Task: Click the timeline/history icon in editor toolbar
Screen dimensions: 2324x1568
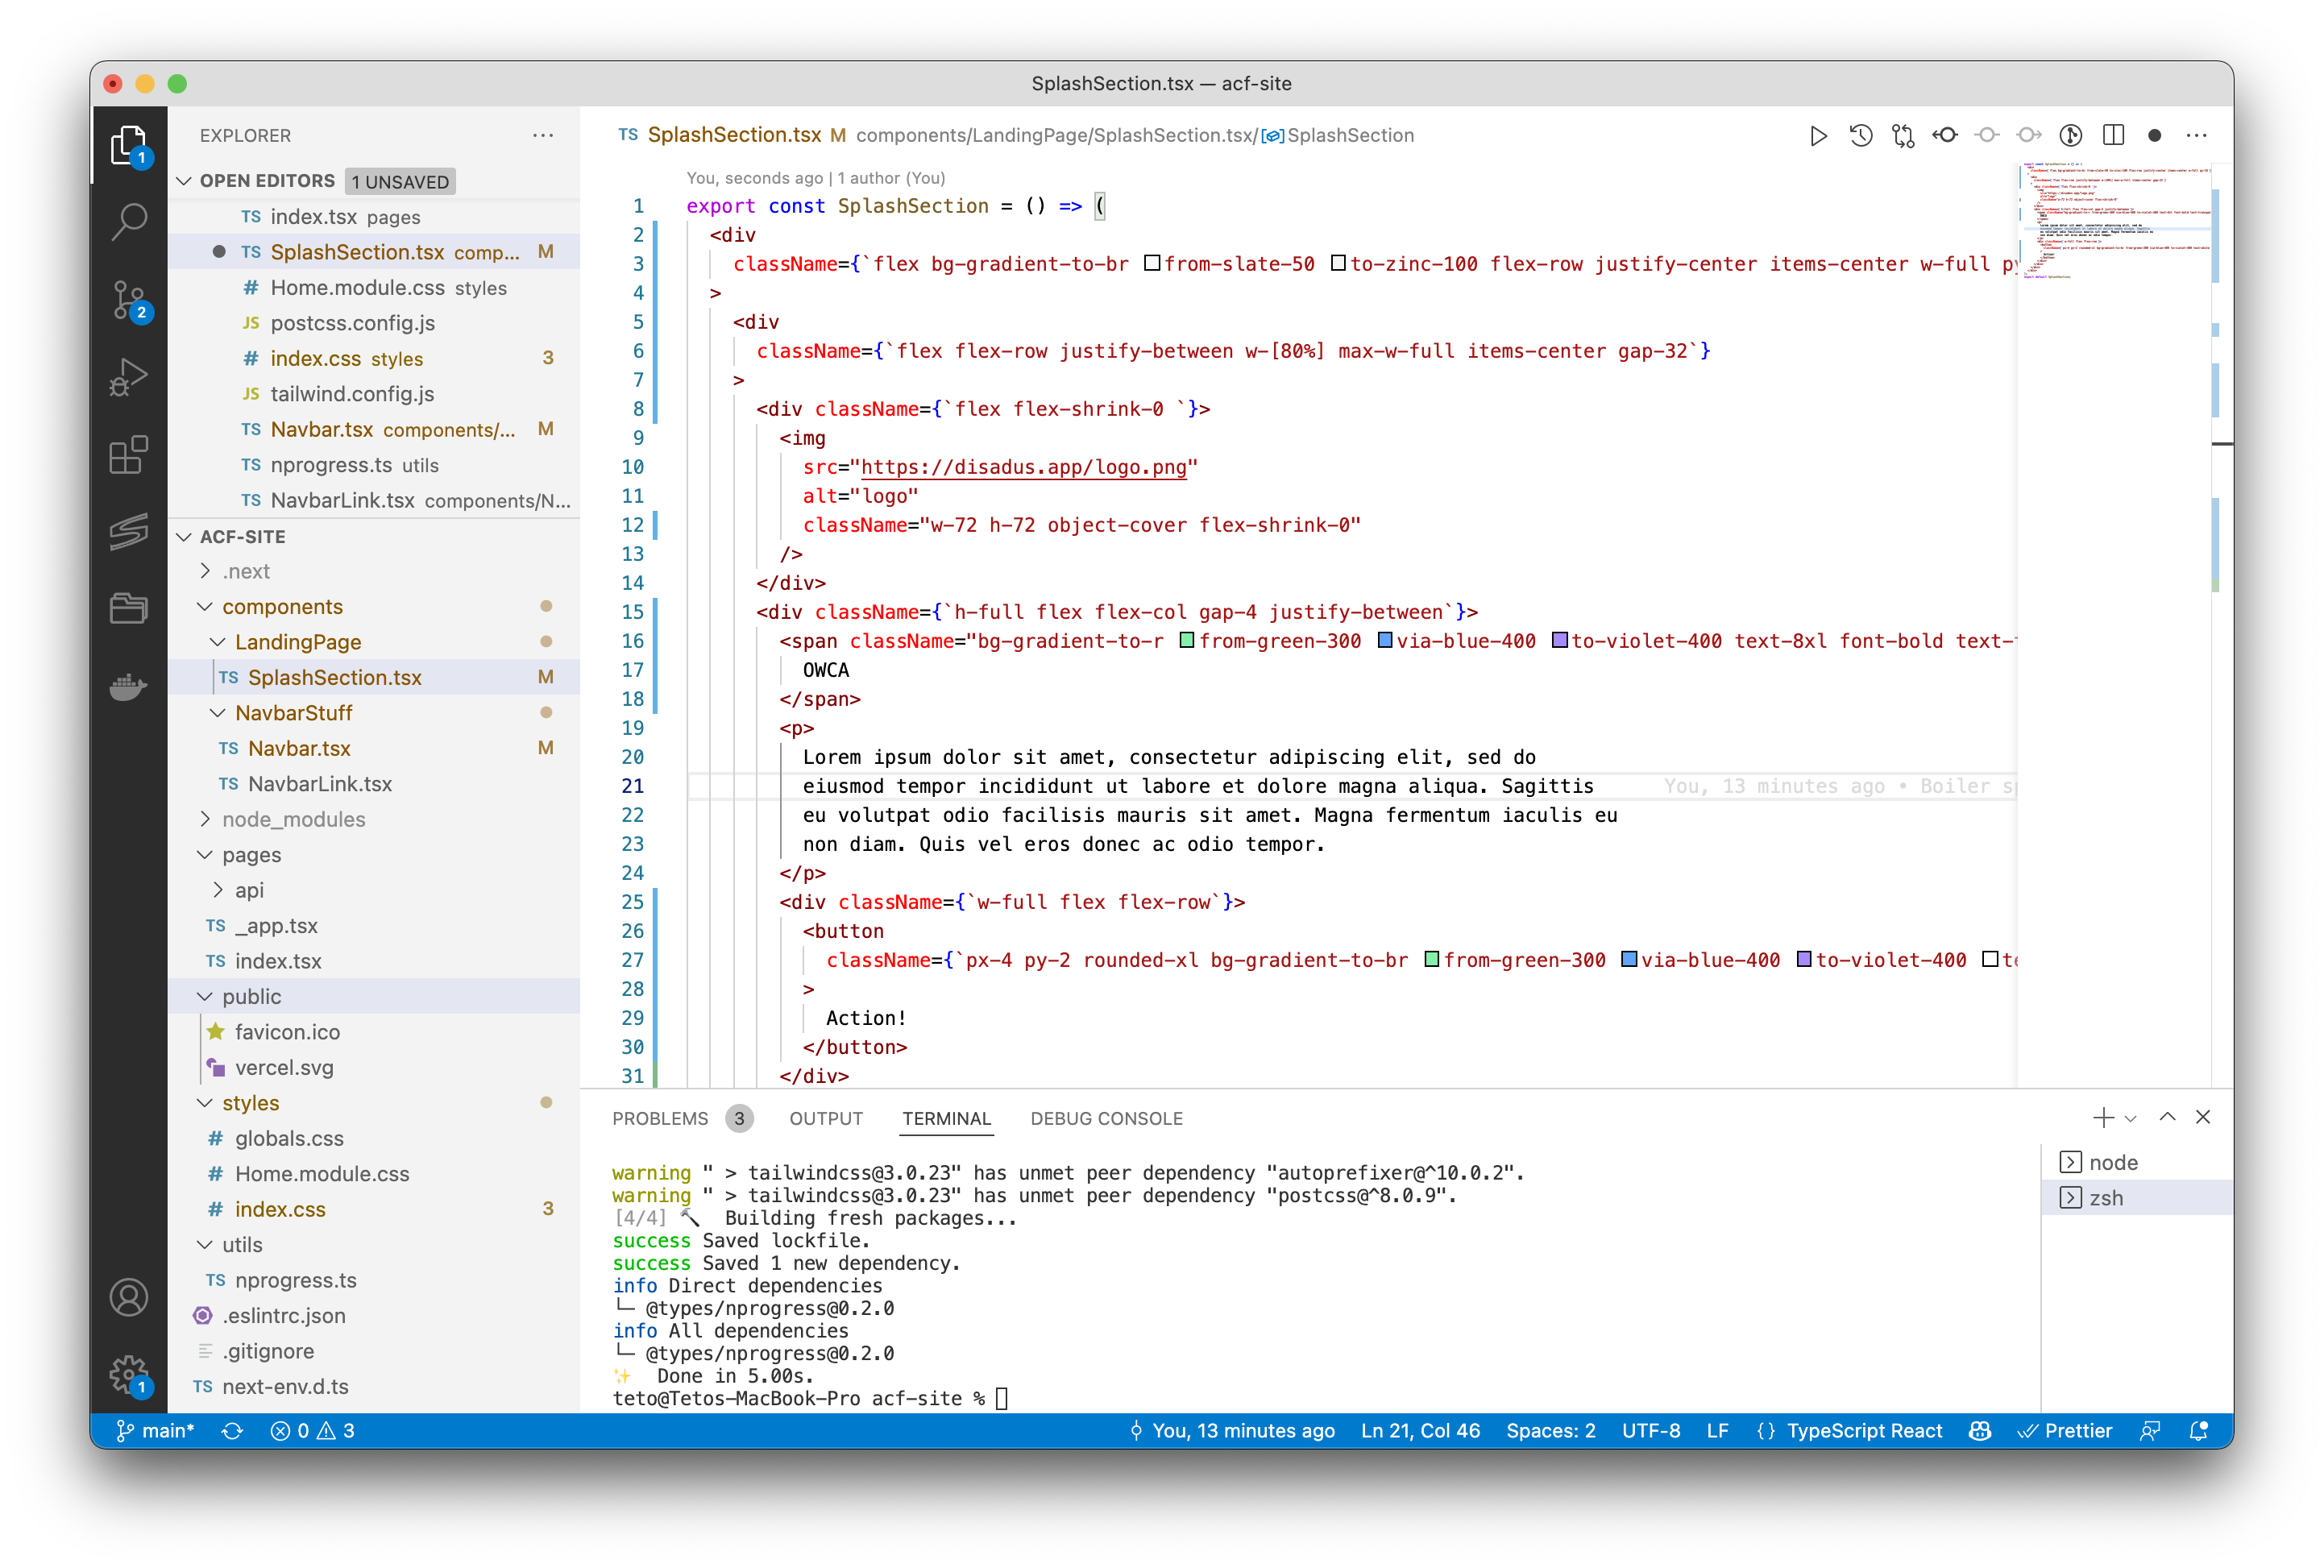Action: point(1864,135)
